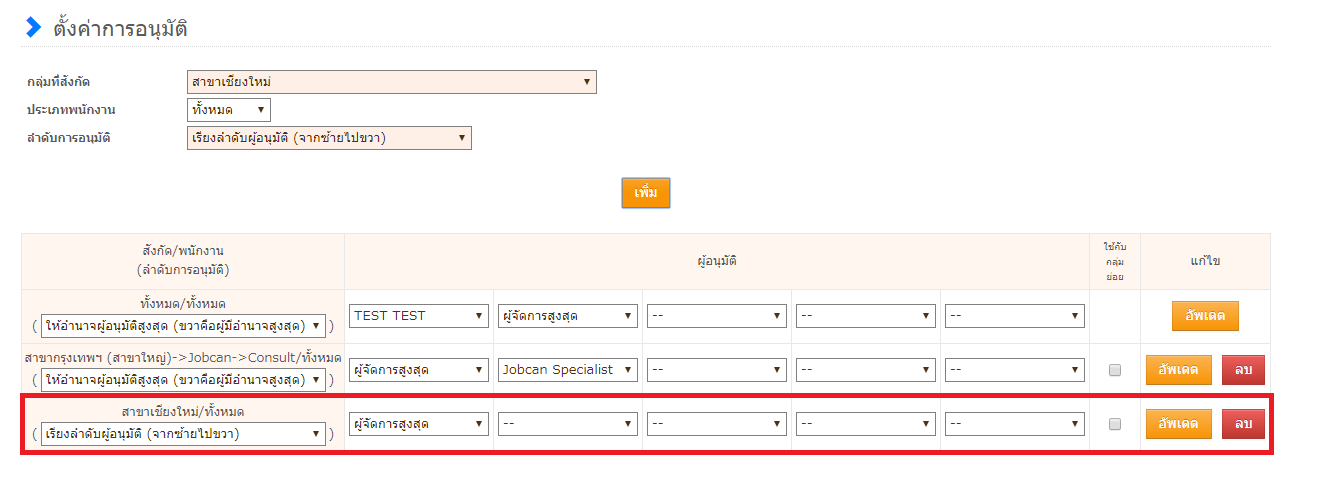Screen dimensions: 1320x491
Task: Delete the สาขาเชียงใหม่ row with the ลบ button
Action: pos(1243,424)
